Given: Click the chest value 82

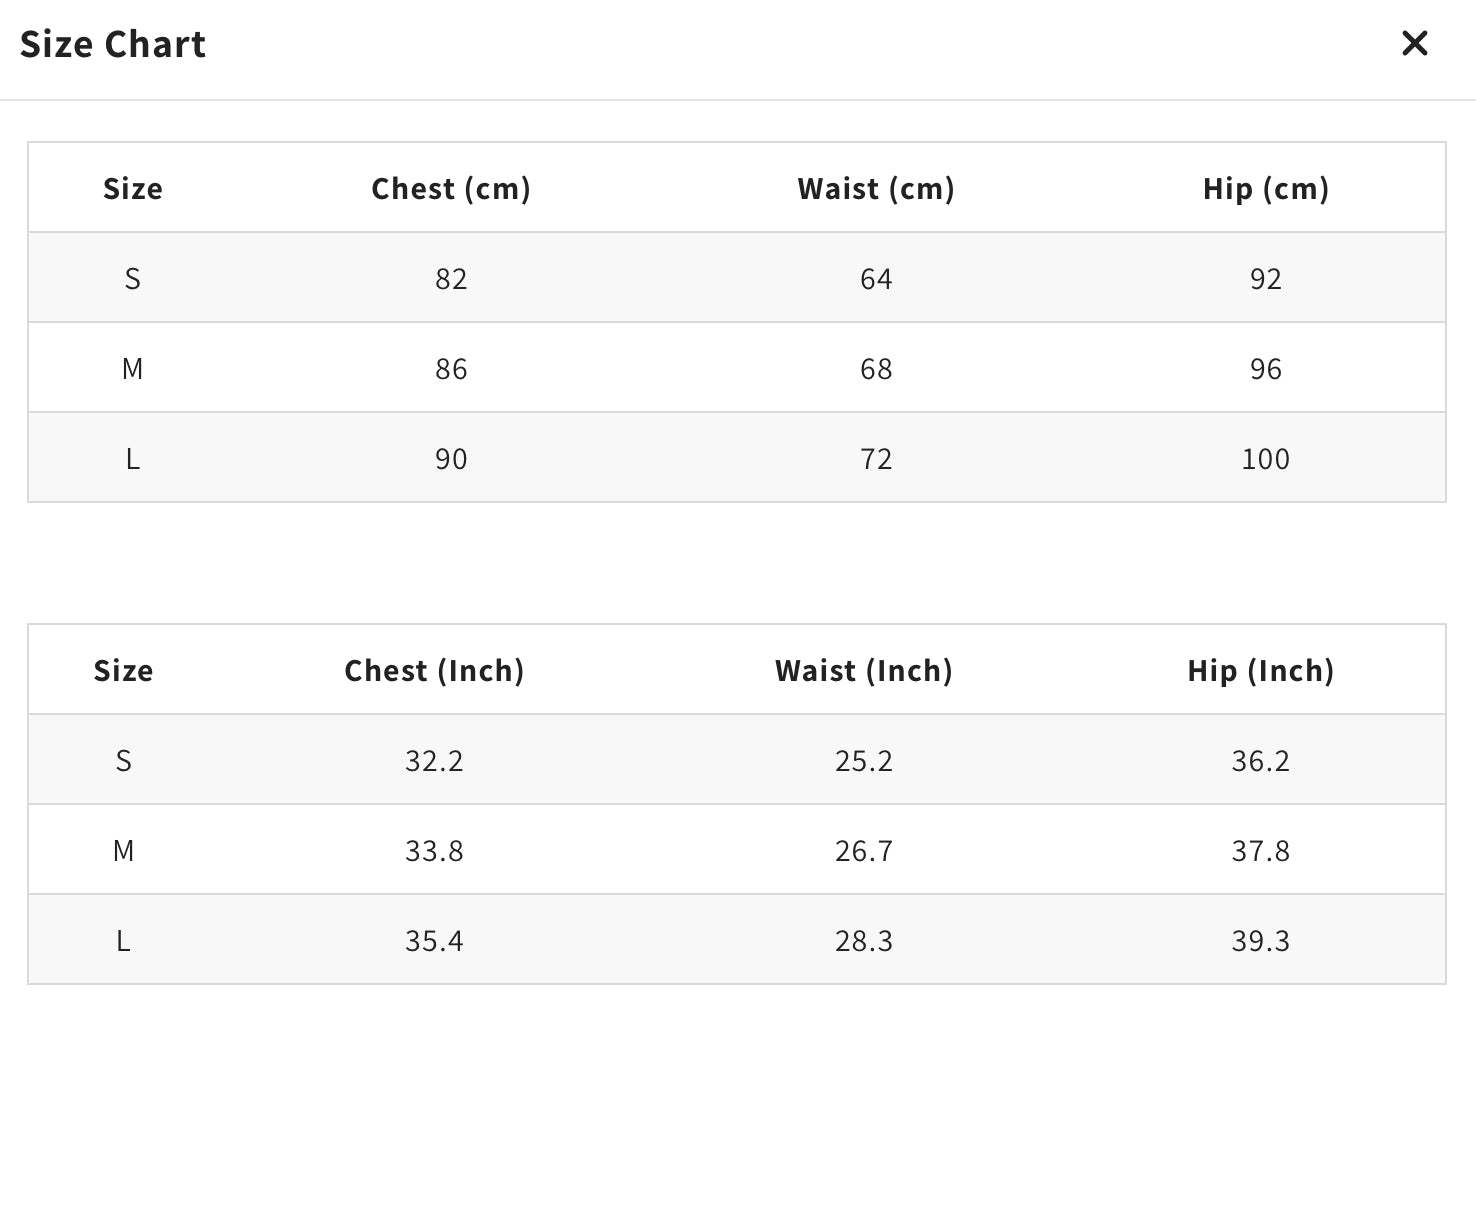Looking at the screenshot, I should 451,279.
